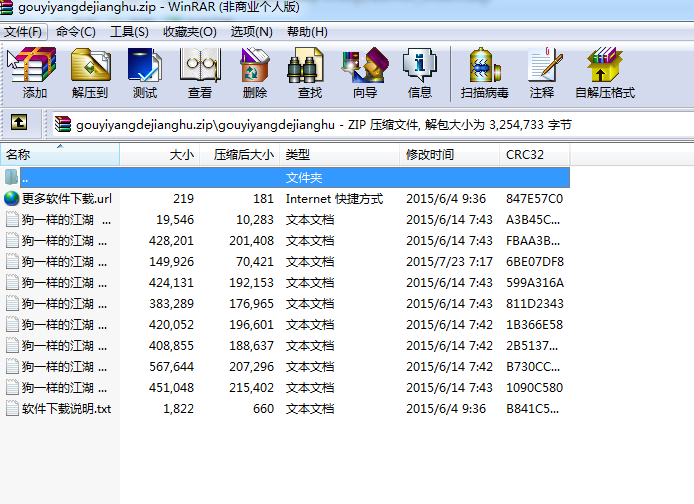
Task: Select the parent folder '..' icon
Action: (x=11, y=177)
